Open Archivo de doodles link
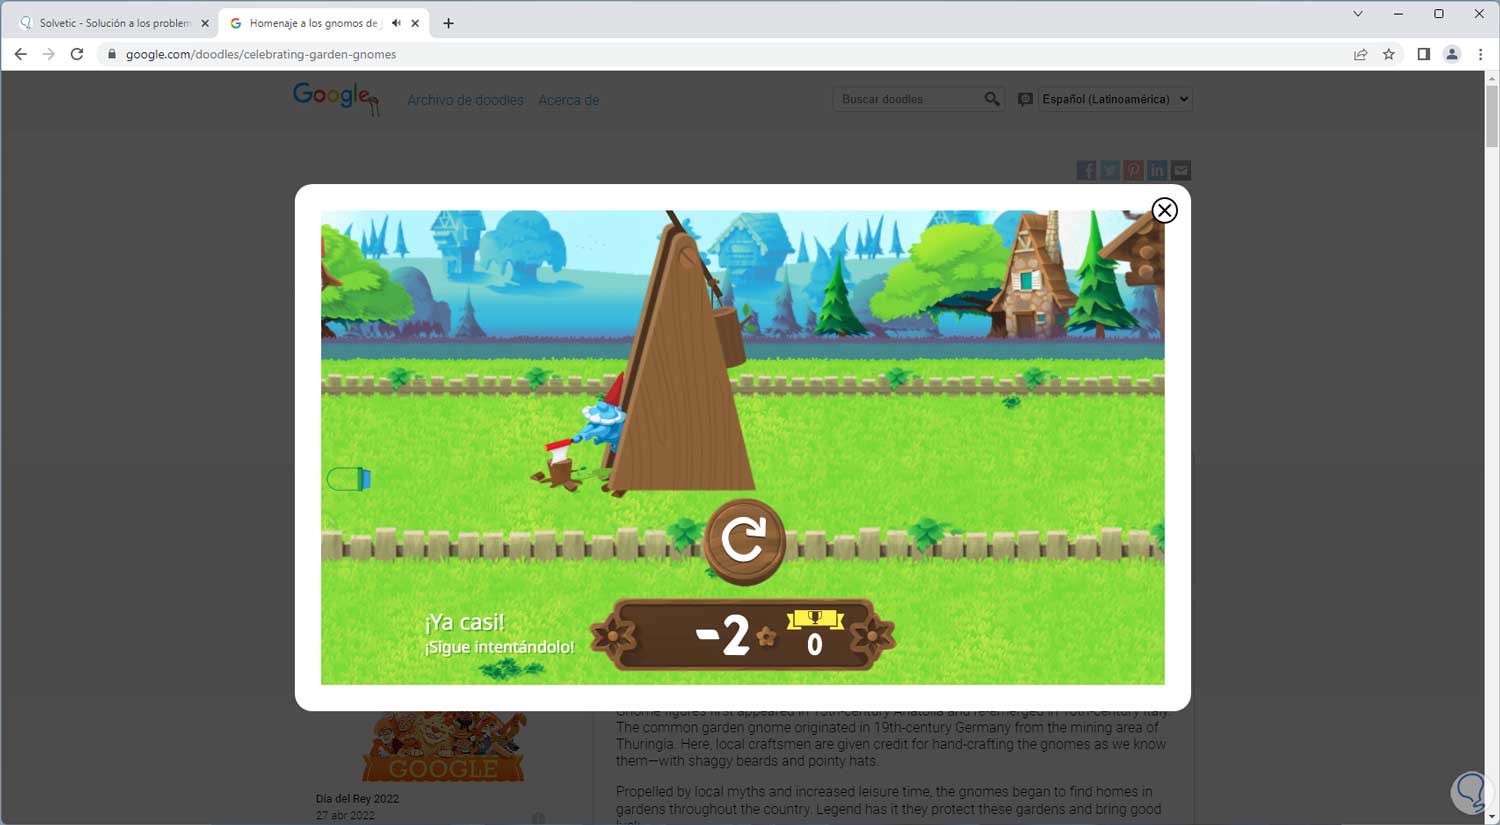The width and height of the screenshot is (1500, 825). (x=465, y=100)
